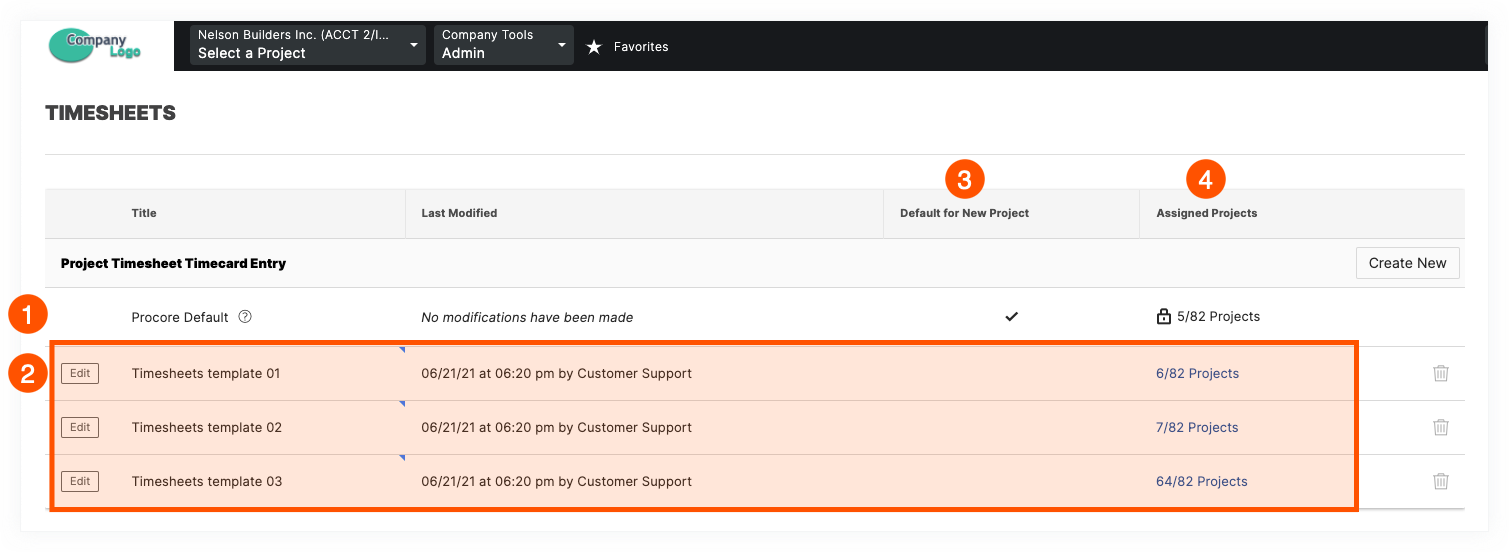This screenshot has width=1509, height=552.
Task: Open the Select a Project dropdown
Action: point(307,45)
